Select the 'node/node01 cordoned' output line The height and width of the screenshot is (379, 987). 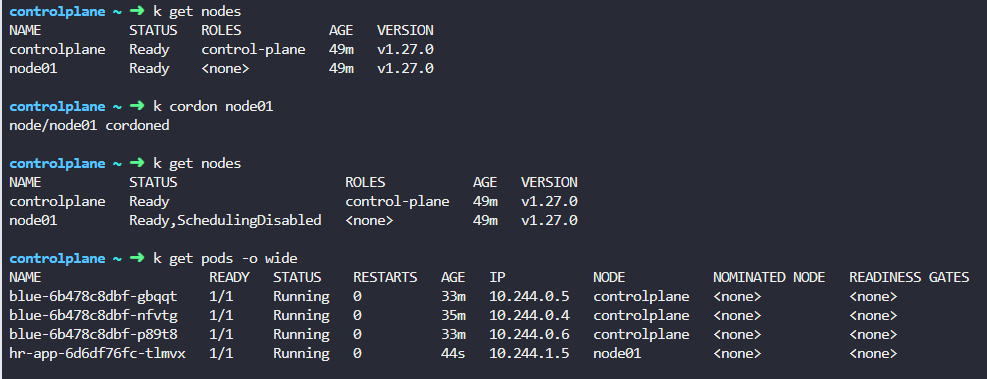89,125
